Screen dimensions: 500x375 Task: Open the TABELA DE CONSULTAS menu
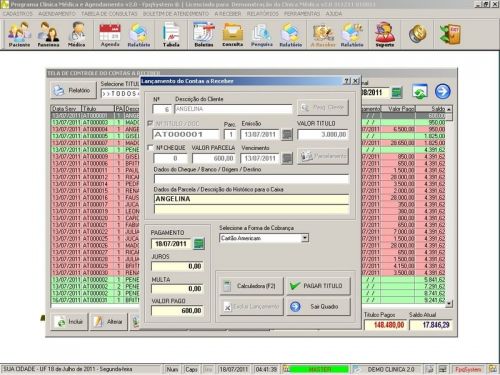coord(109,14)
